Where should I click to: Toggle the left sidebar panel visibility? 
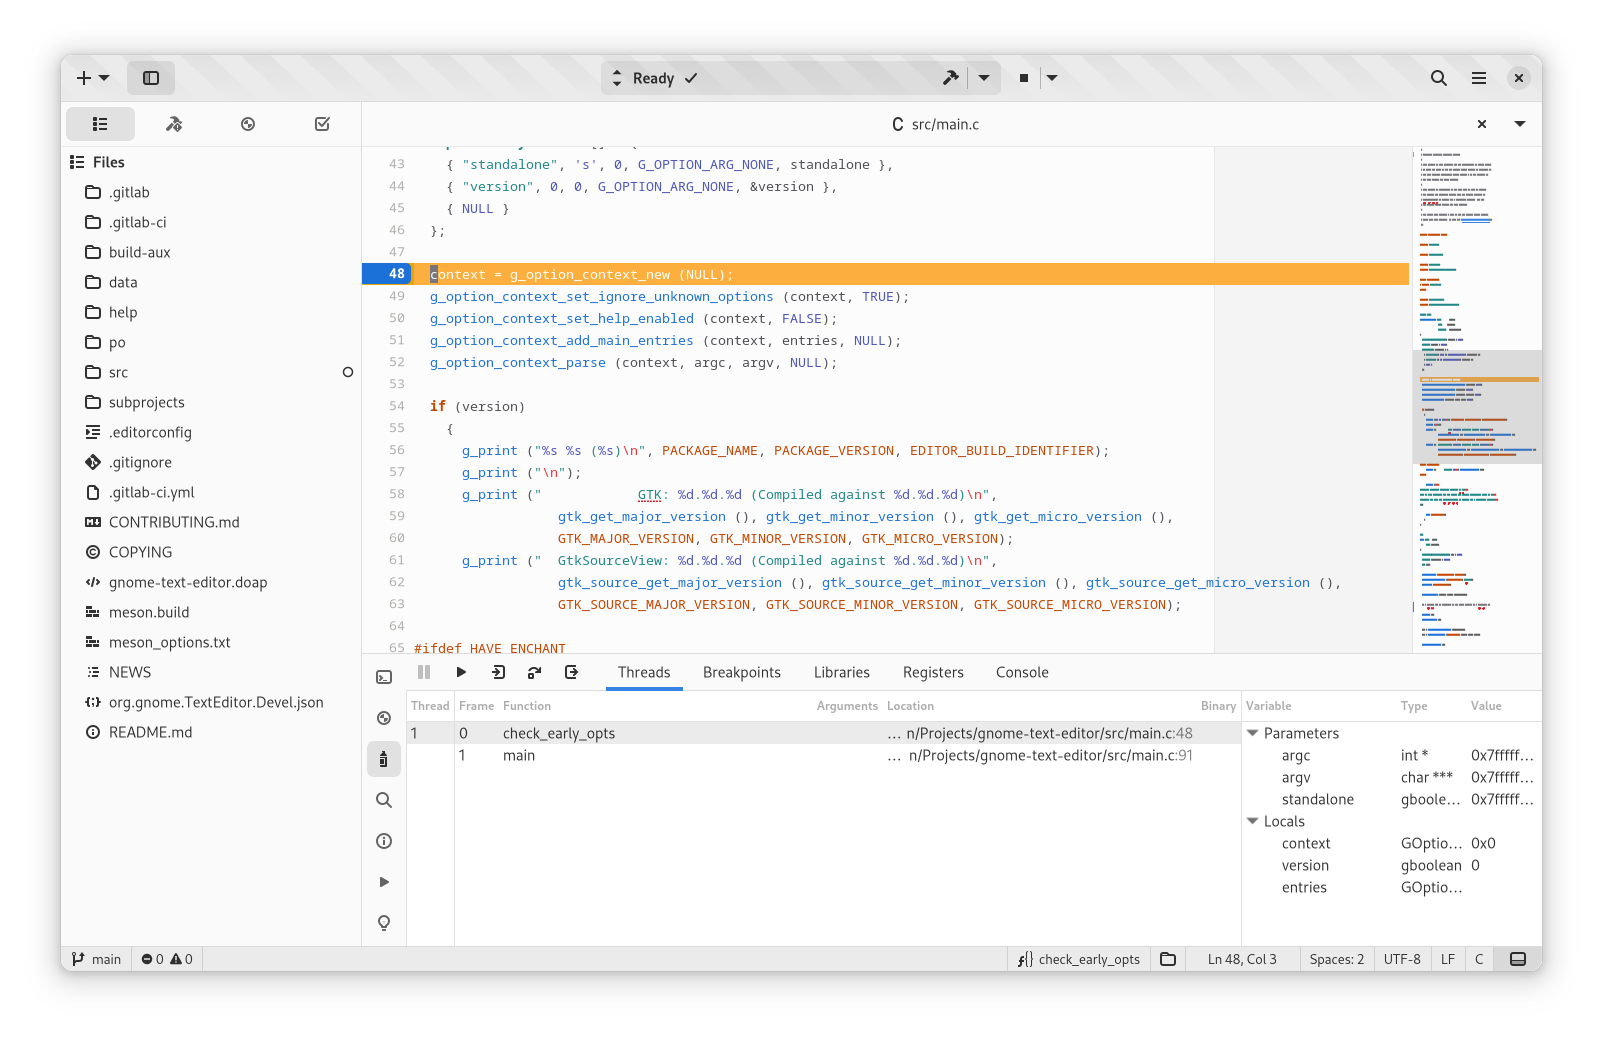pos(151,78)
